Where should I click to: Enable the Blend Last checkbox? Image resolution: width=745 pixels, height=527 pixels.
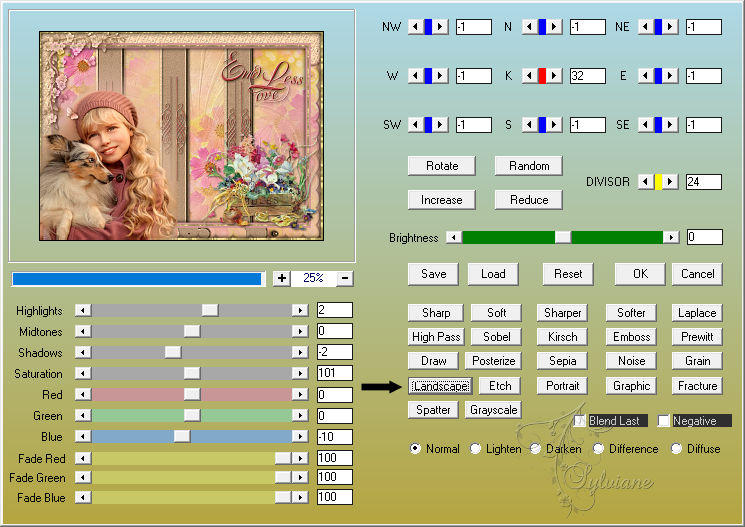coord(580,421)
